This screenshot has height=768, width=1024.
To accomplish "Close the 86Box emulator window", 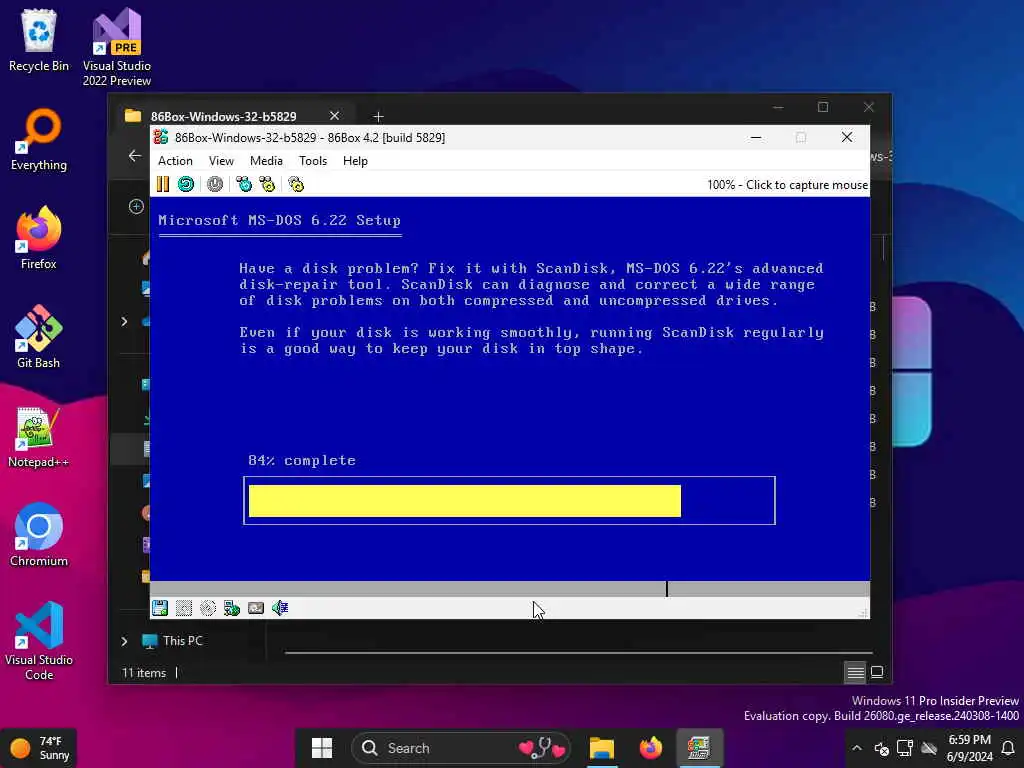I will click(x=846, y=137).
